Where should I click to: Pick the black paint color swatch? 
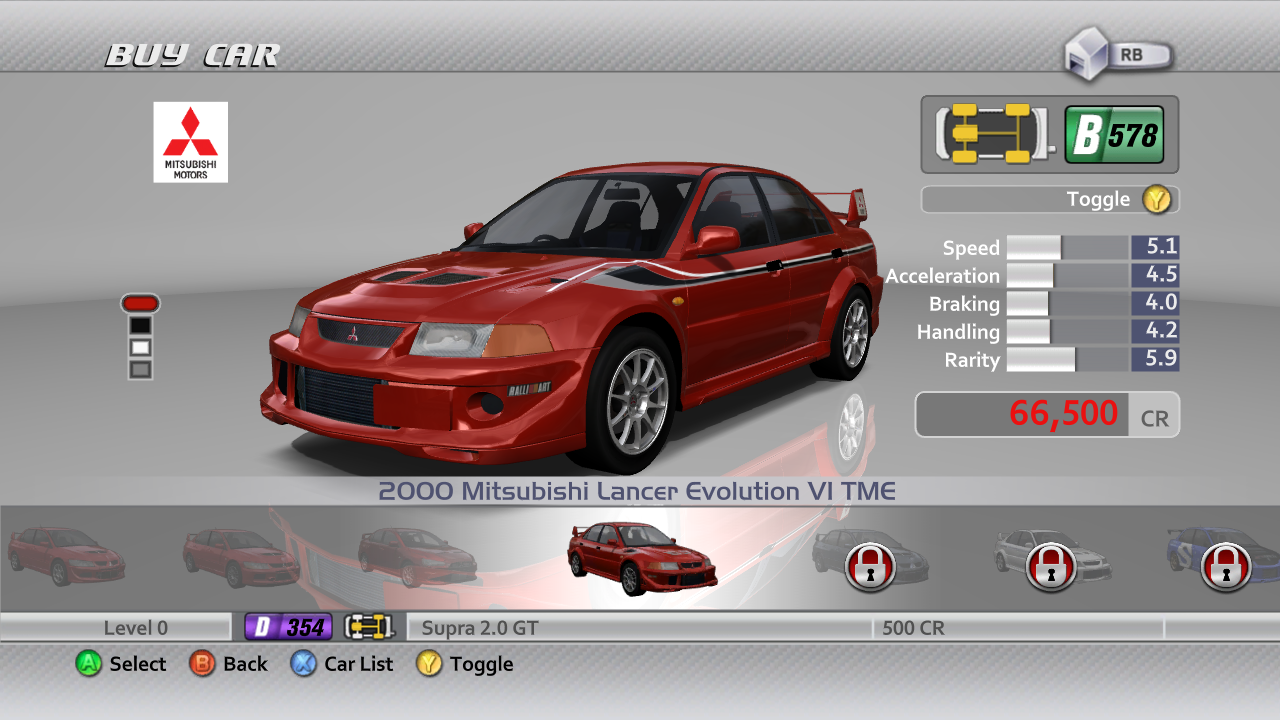(x=140, y=325)
